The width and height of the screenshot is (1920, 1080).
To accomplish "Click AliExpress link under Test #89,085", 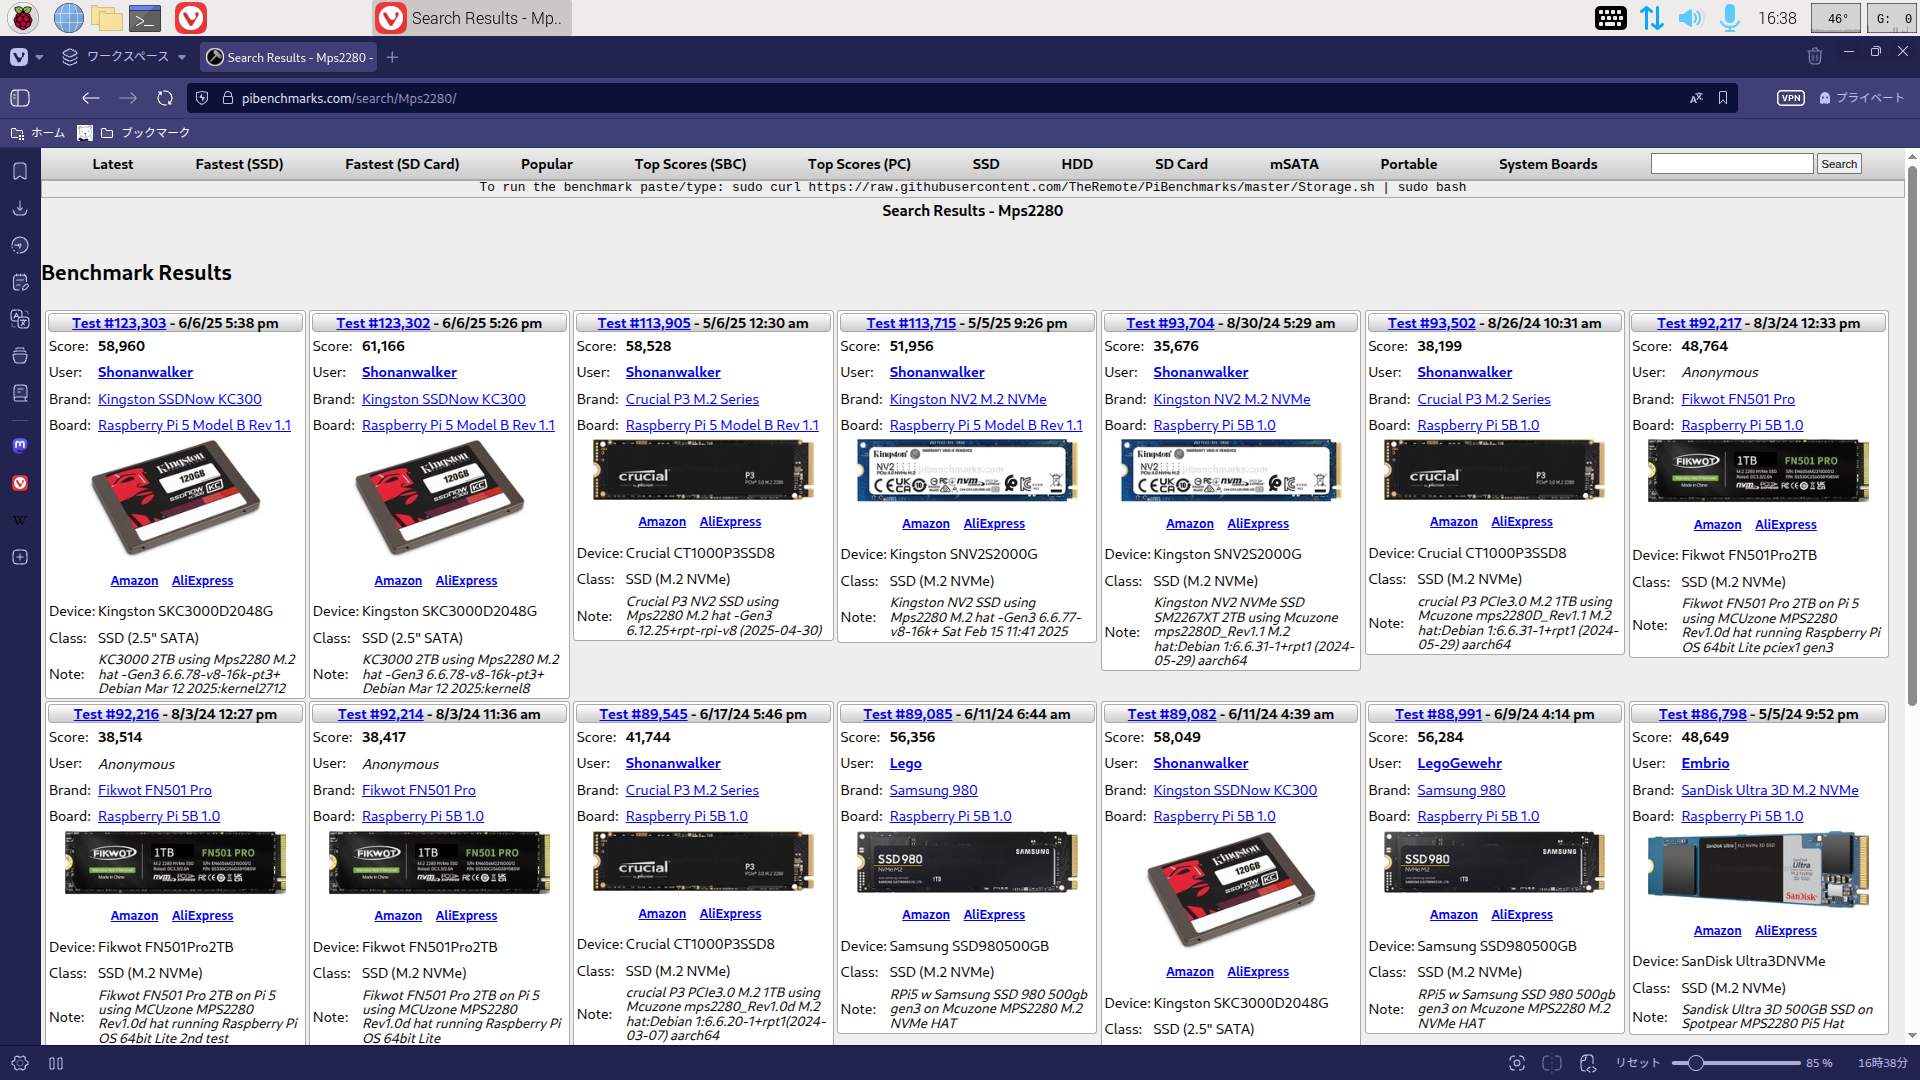I will pos(994,915).
